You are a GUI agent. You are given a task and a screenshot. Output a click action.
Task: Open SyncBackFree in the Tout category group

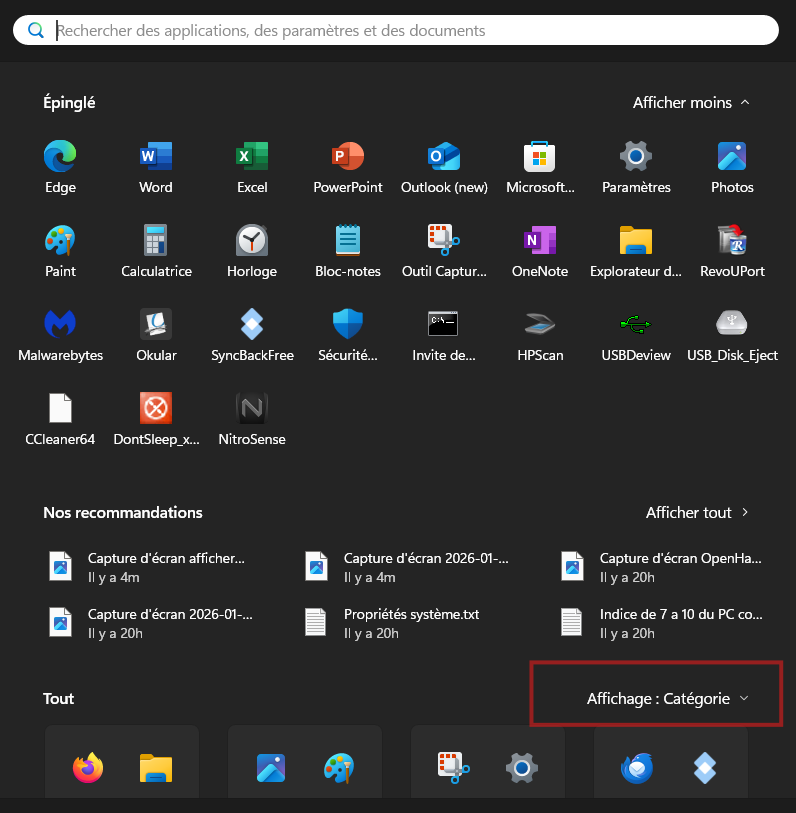coord(705,768)
